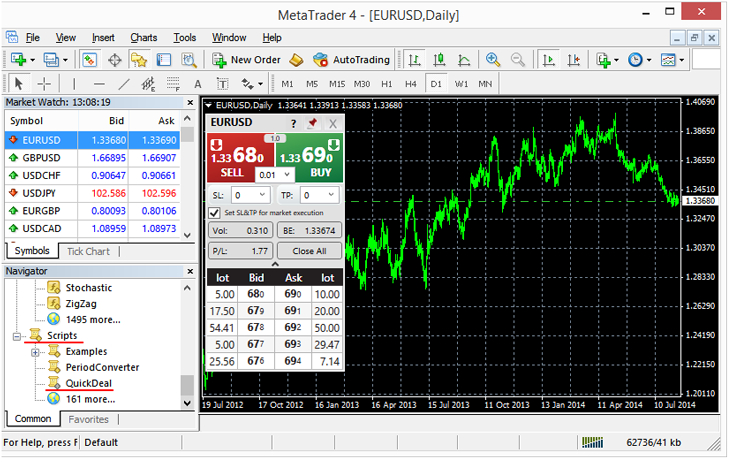733x464 pixels.
Task: Open the Indicators icon dropdown arrow
Action: (616, 60)
